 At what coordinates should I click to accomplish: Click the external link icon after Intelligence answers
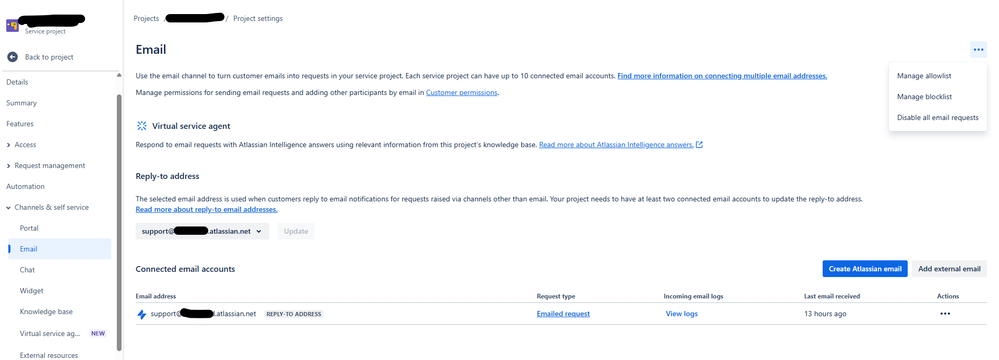point(700,145)
